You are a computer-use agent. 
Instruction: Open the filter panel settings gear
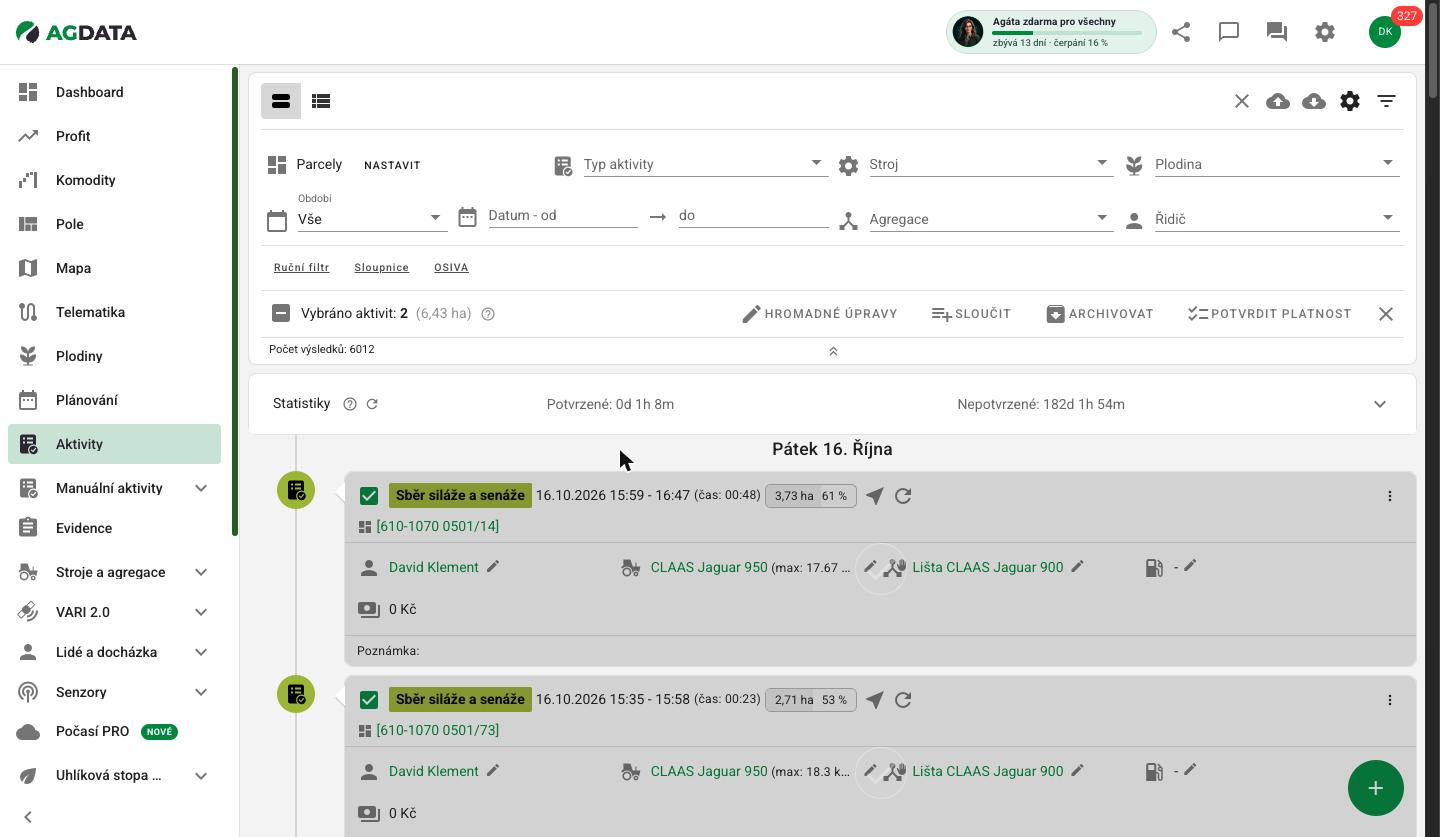coord(1350,101)
